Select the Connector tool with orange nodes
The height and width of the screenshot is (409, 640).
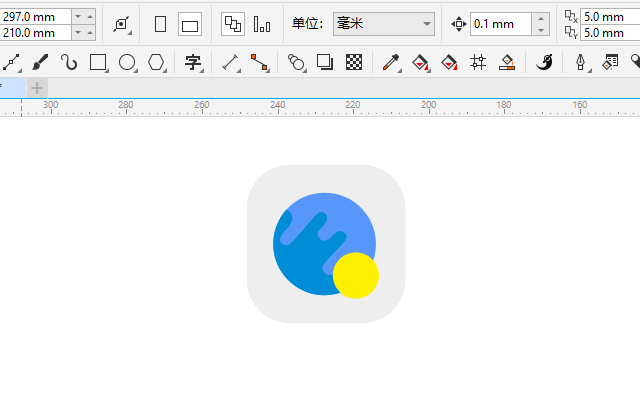pos(260,62)
